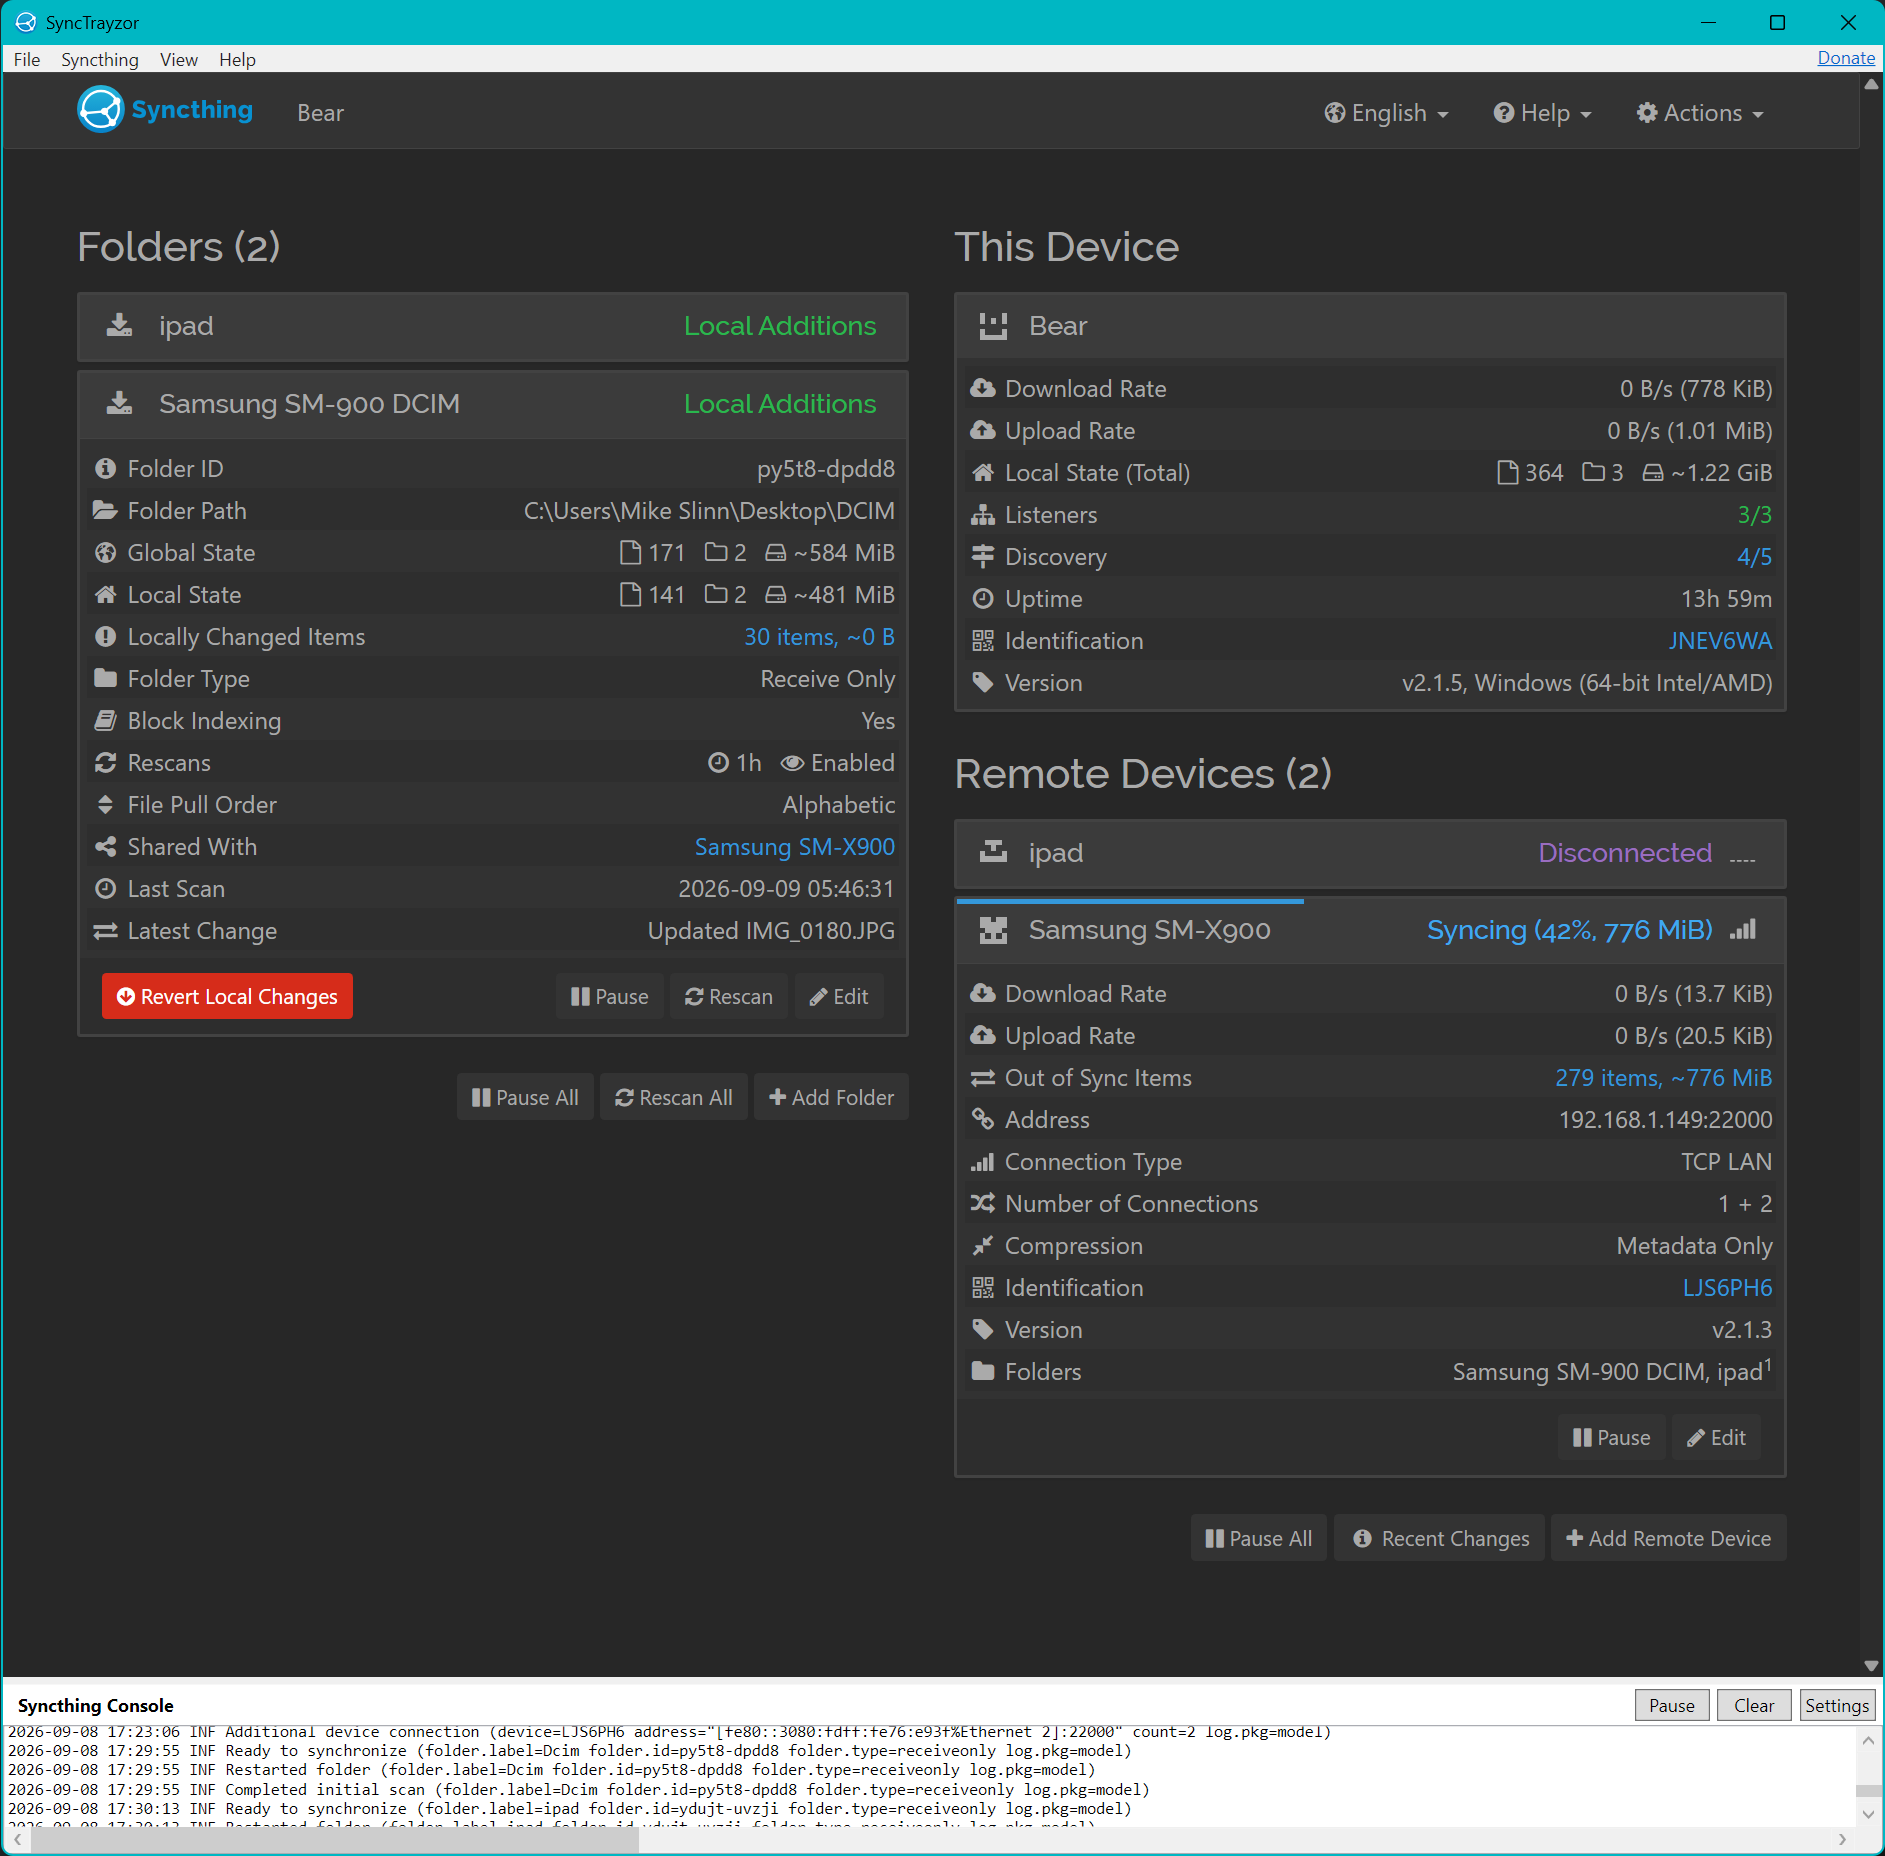Open the Syncthing menu in menu bar

100,59
